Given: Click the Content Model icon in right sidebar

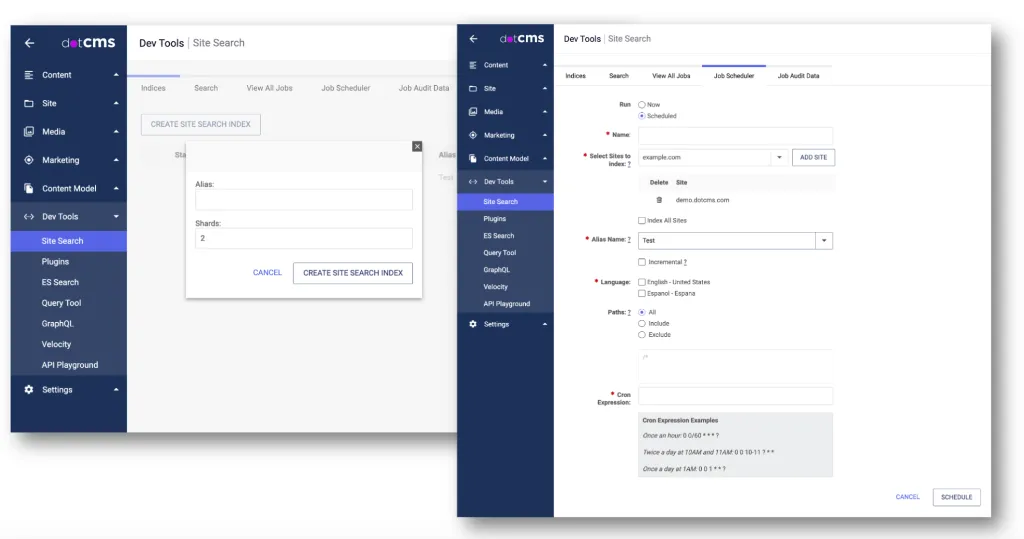Looking at the screenshot, I should point(473,158).
